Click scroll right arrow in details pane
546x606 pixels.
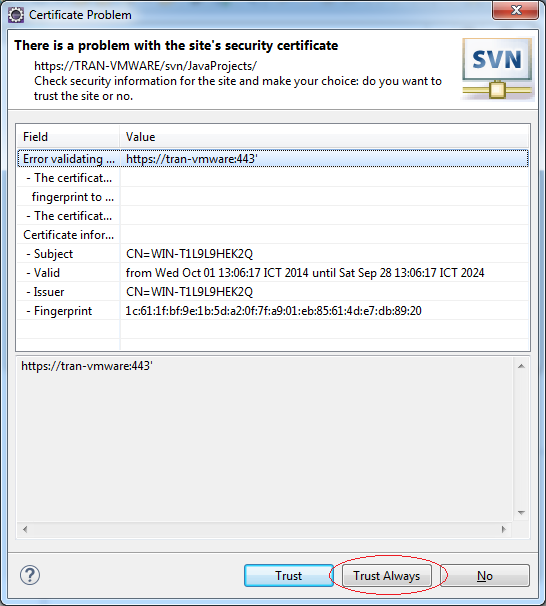503,529
